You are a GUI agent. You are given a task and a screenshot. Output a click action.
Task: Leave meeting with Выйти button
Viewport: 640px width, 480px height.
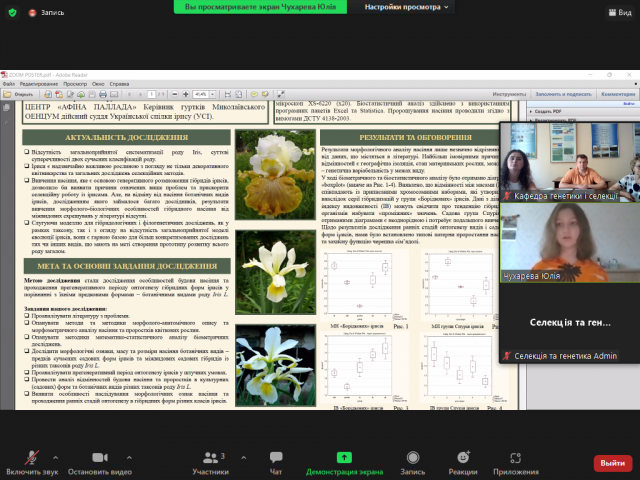pos(613,463)
